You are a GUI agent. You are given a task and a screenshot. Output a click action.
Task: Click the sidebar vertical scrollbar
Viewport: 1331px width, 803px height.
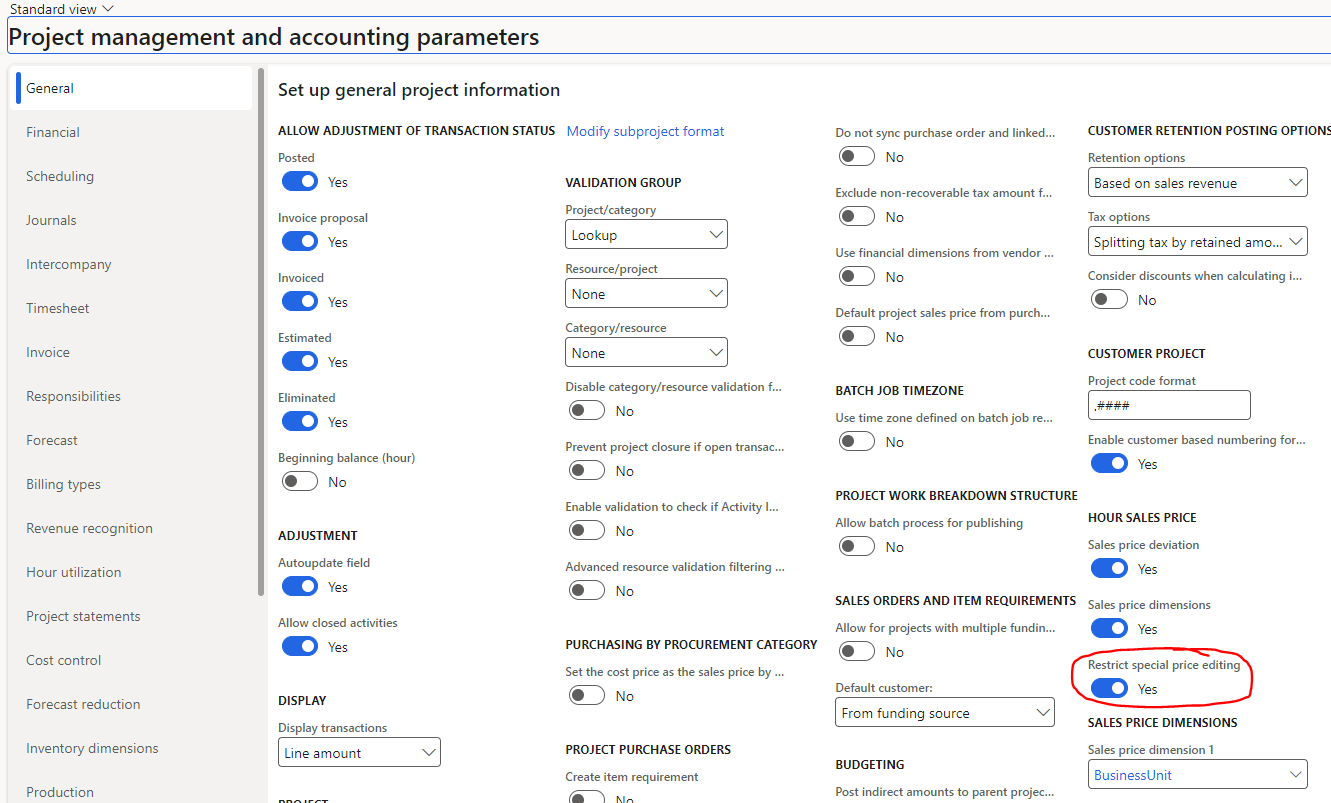coord(261,332)
